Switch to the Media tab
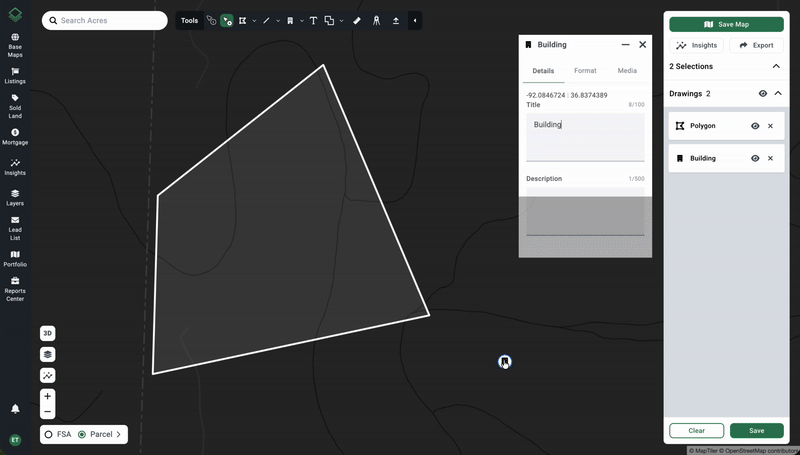Screen dimensions: 800x455 [x=627, y=71]
